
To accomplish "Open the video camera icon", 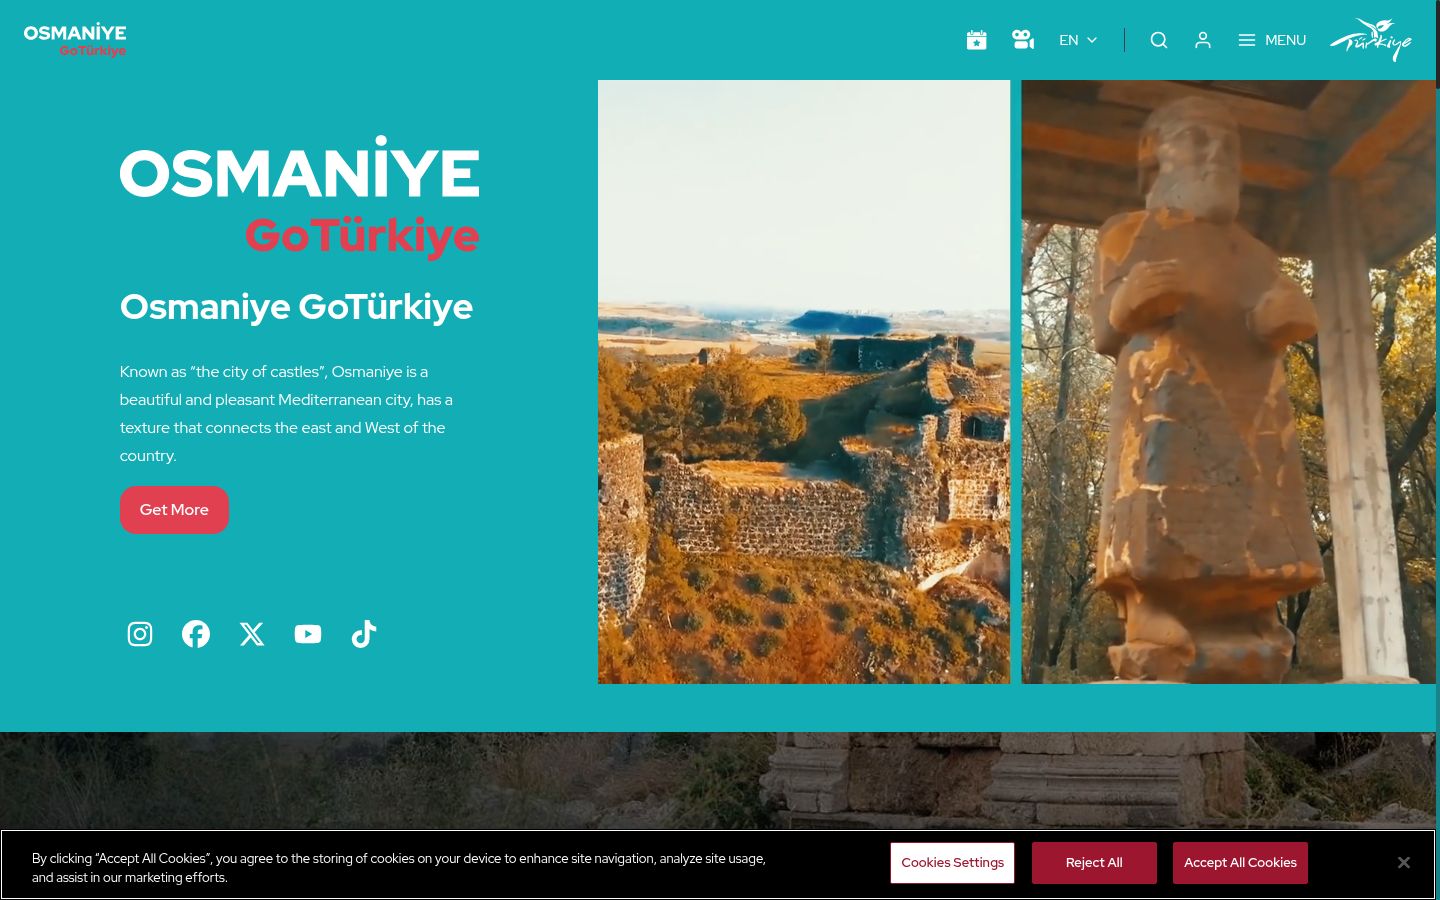I will coord(1022,40).
